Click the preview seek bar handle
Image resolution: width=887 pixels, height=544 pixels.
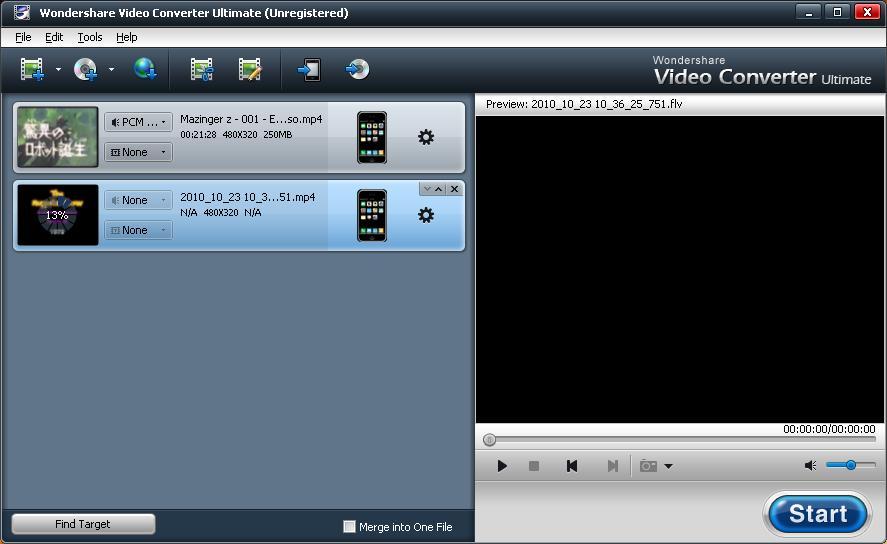[489, 439]
